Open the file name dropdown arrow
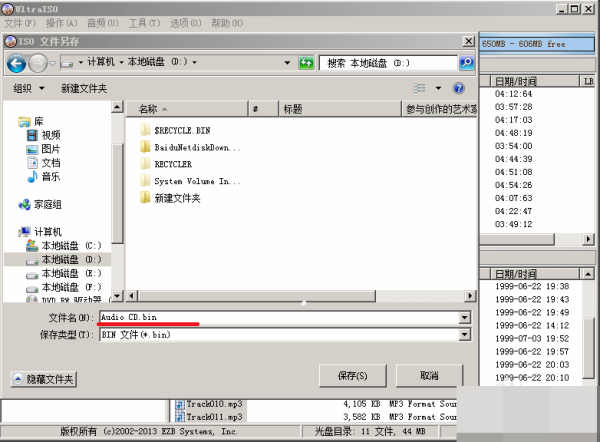The height and width of the screenshot is (442, 600). click(x=465, y=317)
